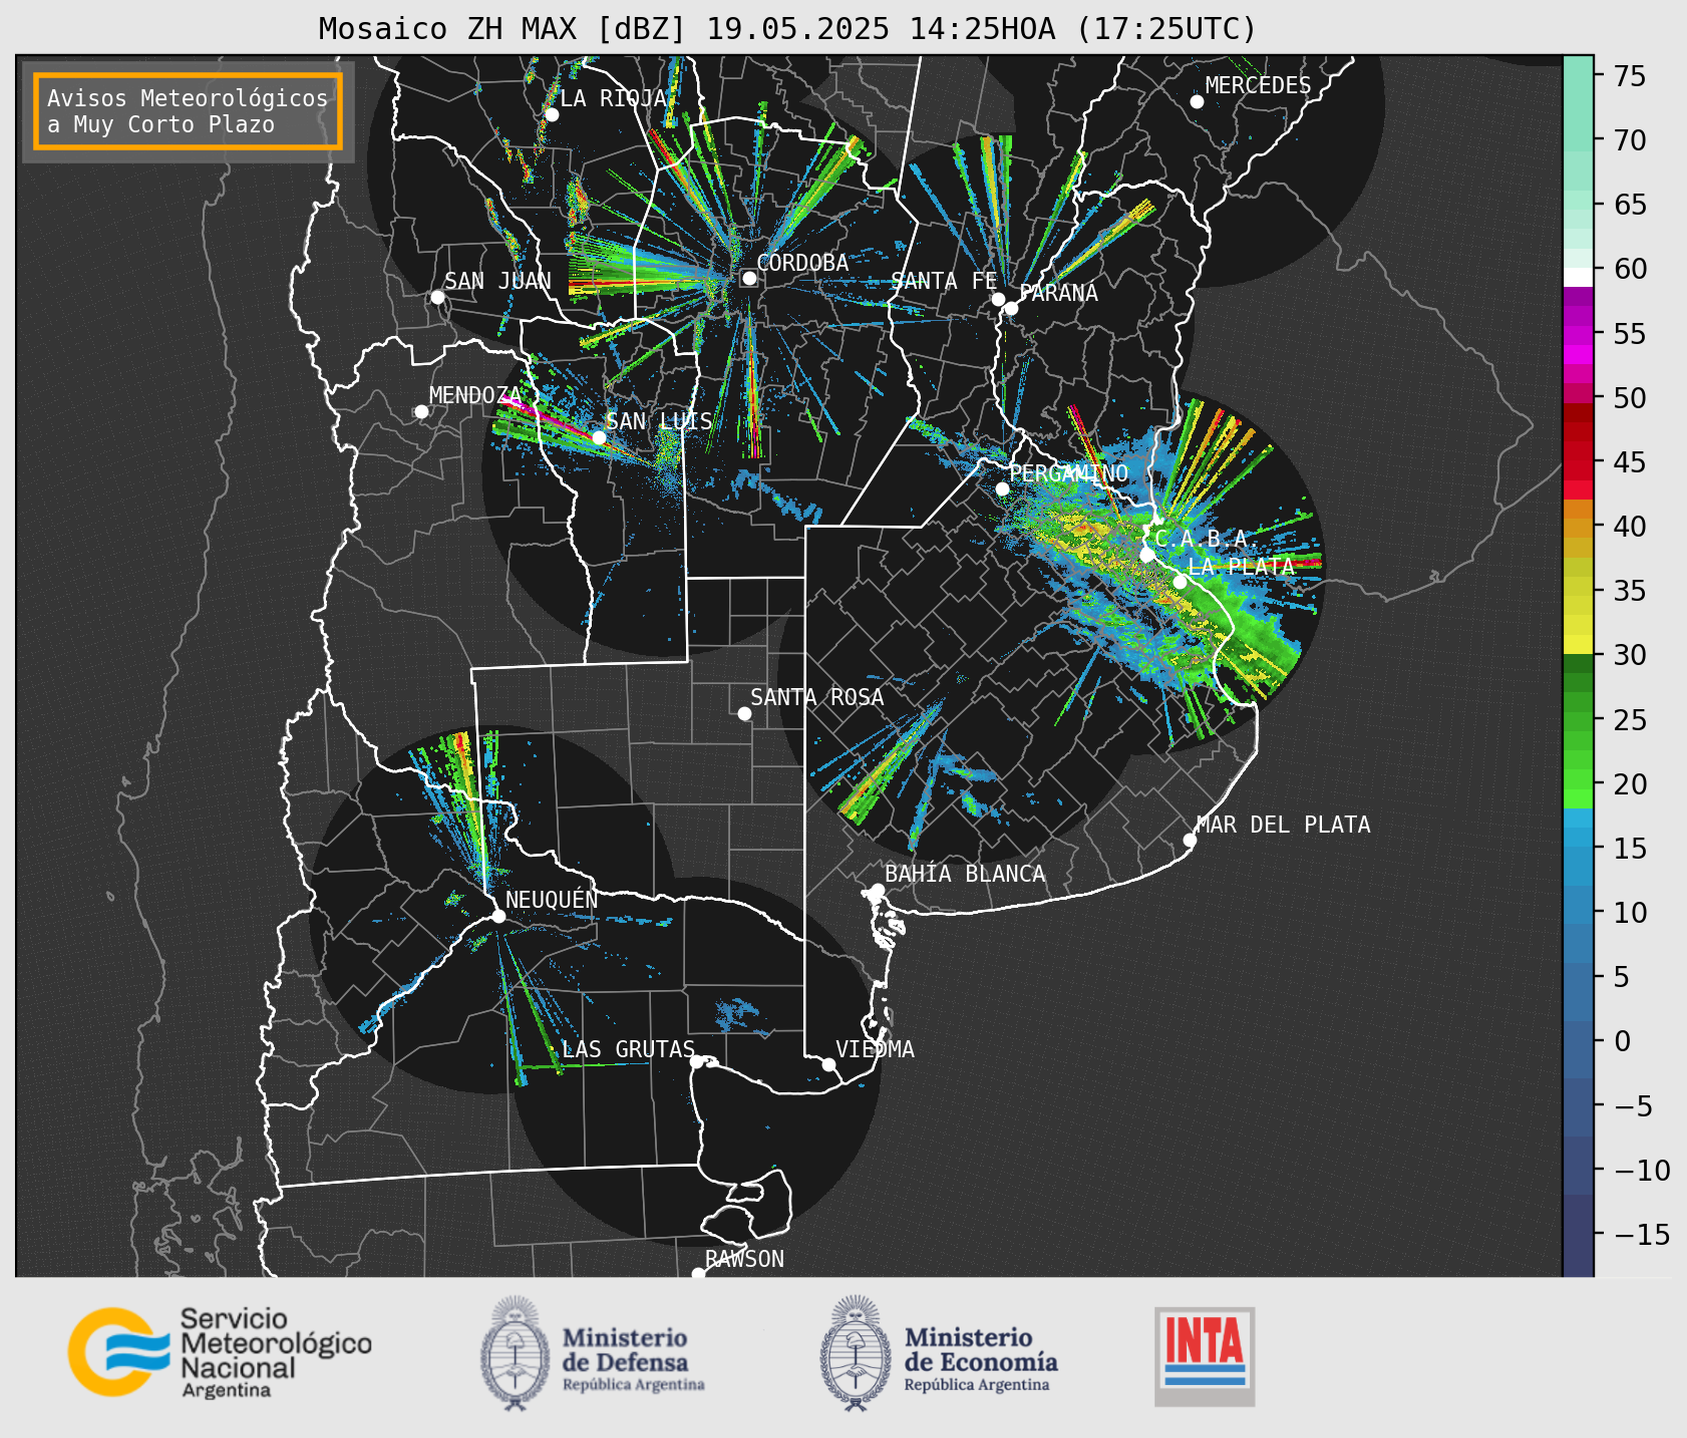Click the LAS GRUTAS label text
Image resolution: width=1687 pixels, height=1438 pixels.
coord(628,1049)
